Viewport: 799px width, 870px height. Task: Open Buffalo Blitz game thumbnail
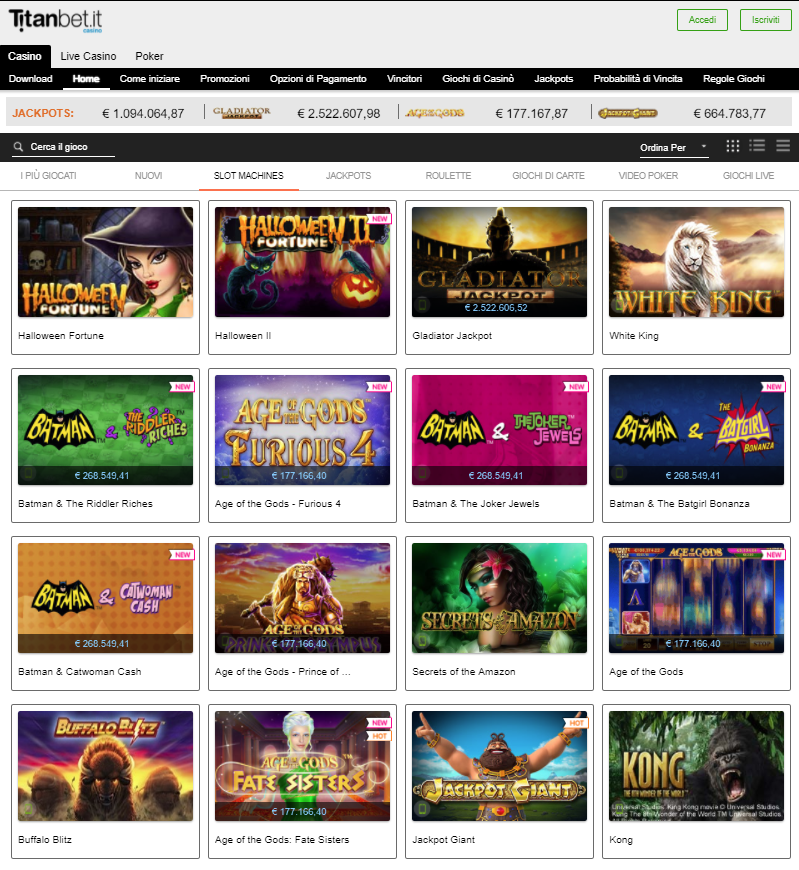pyautogui.click(x=105, y=766)
